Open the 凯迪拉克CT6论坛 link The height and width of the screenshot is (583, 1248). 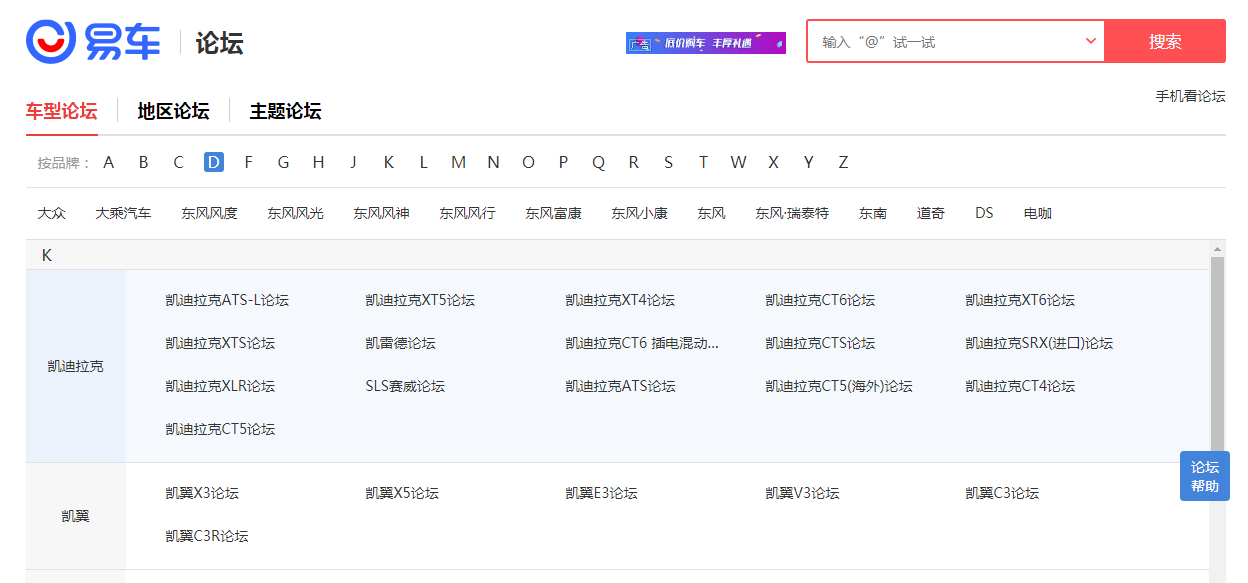820,300
